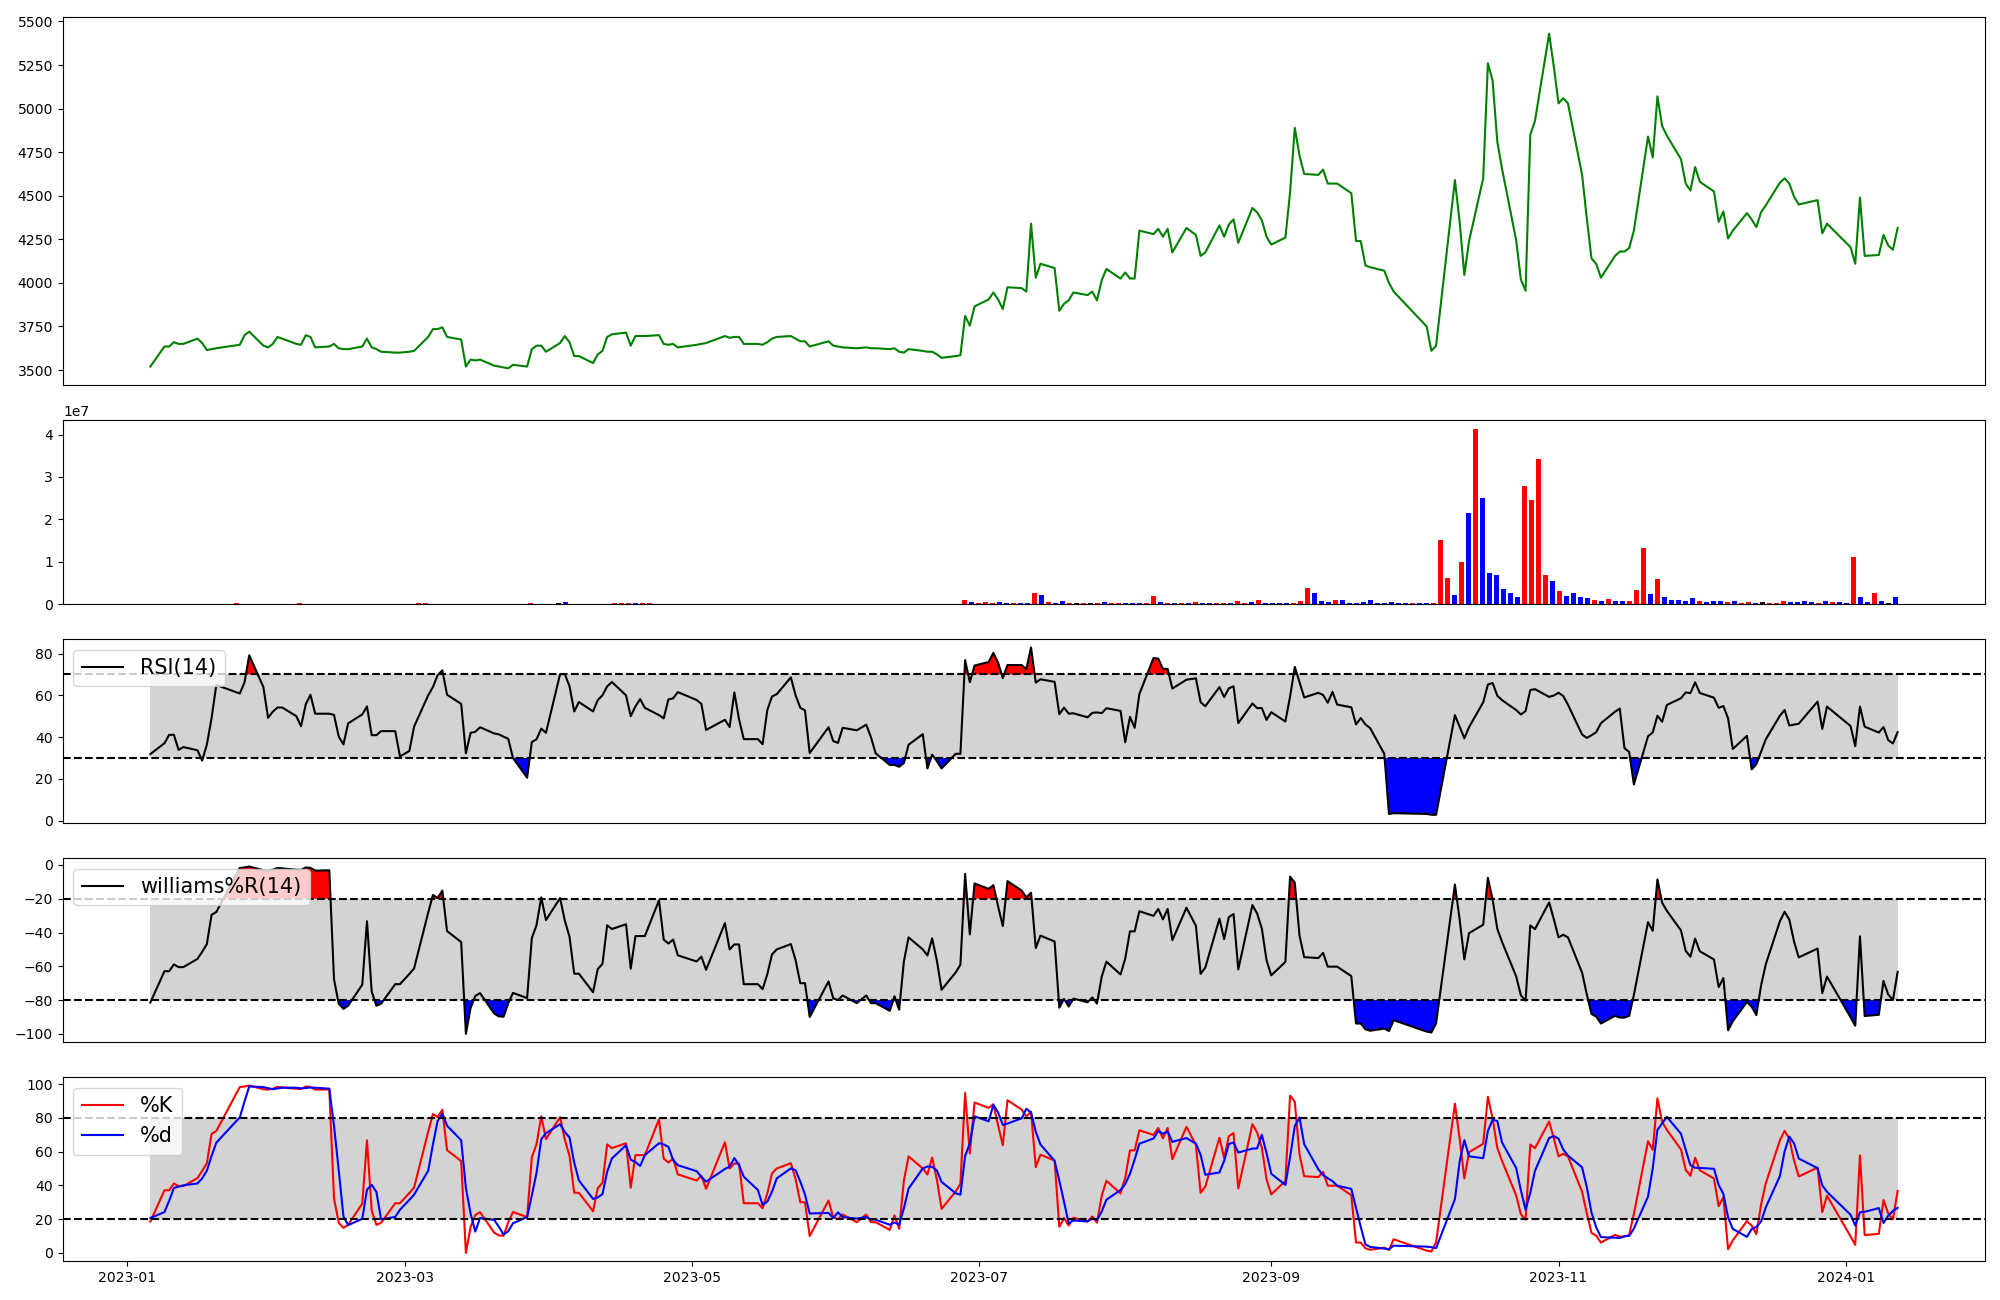Click the tall red volume bar near 2024-01
The height and width of the screenshot is (1300, 2000).
(x=1853, y=580)
